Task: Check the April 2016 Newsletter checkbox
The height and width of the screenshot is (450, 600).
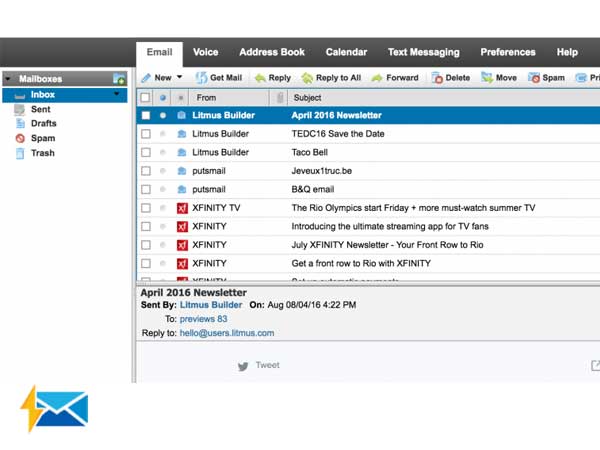Action: pyautogui.click(x=146, y=116)
